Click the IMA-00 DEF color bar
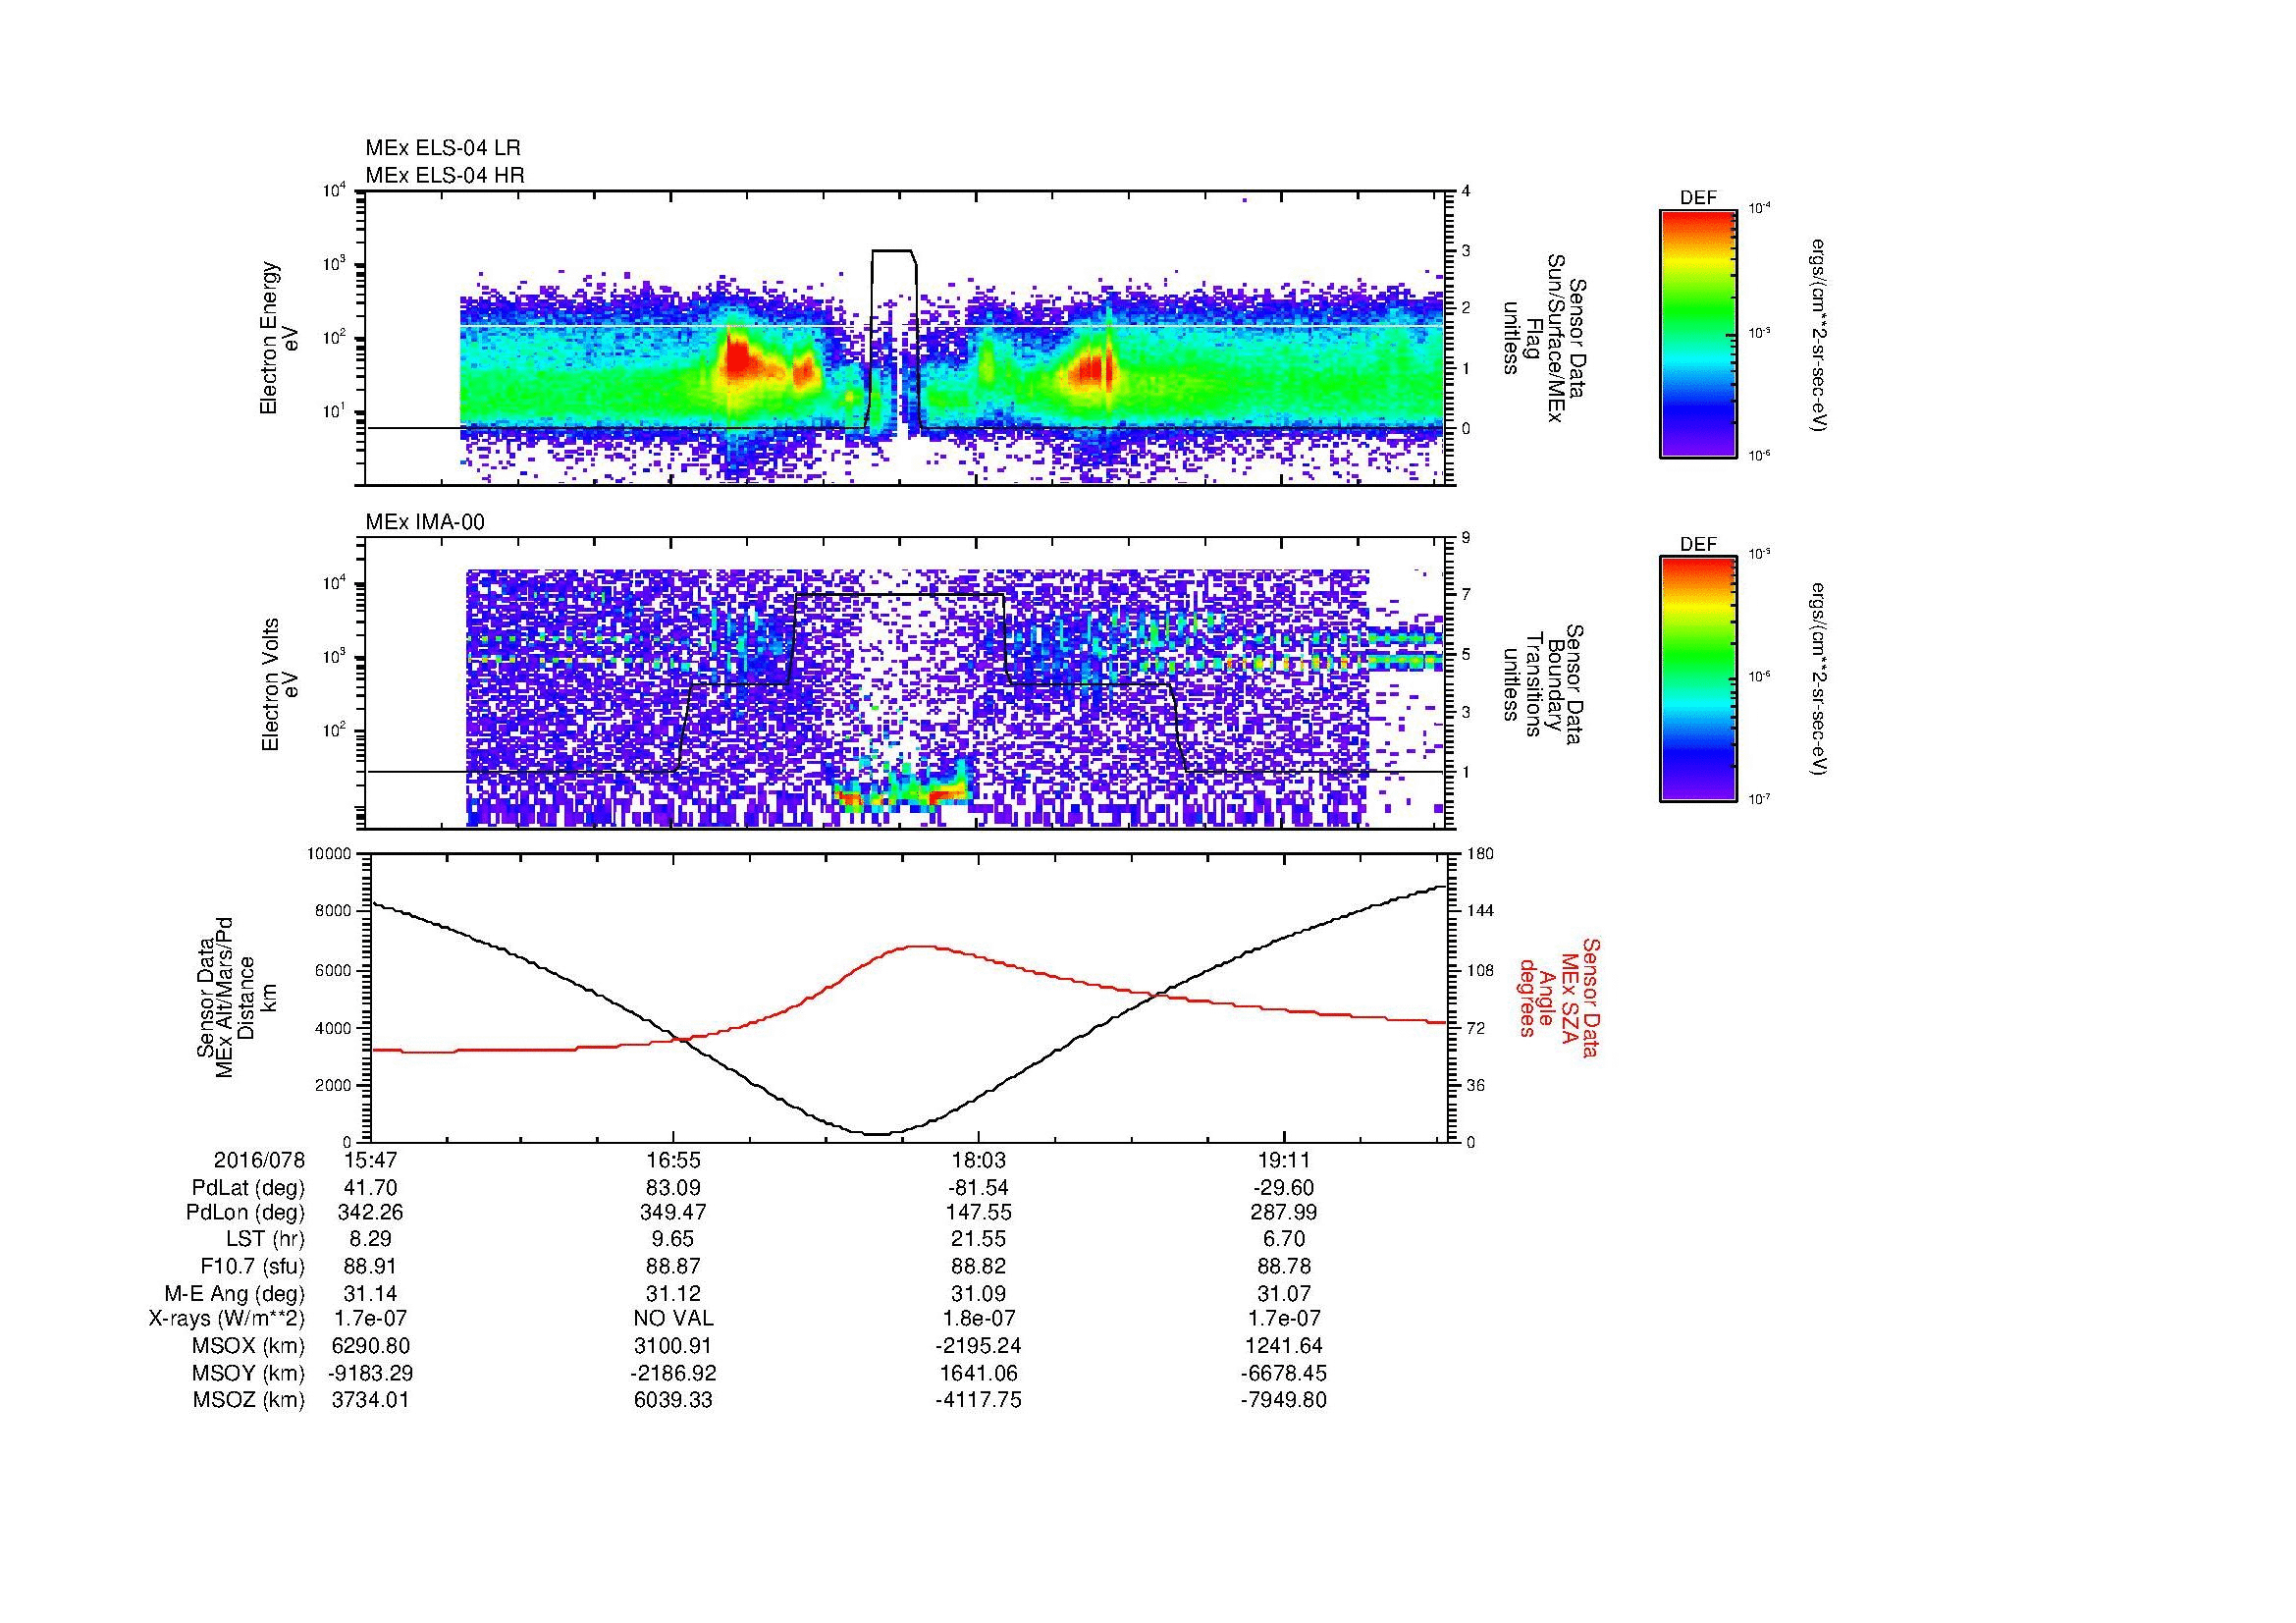This screenshot has width=2296, height=1623. point(1697,679)
